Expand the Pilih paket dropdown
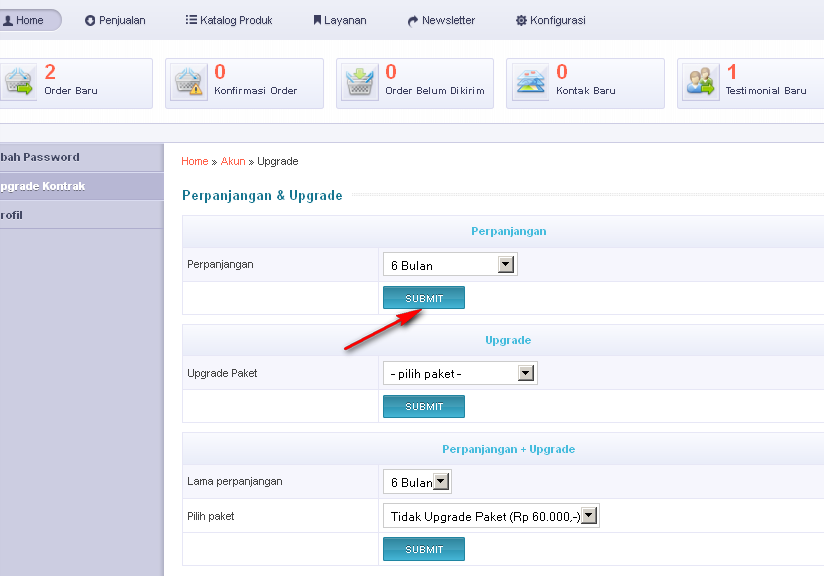The image size is (824, 576). (x=490, y=516)
